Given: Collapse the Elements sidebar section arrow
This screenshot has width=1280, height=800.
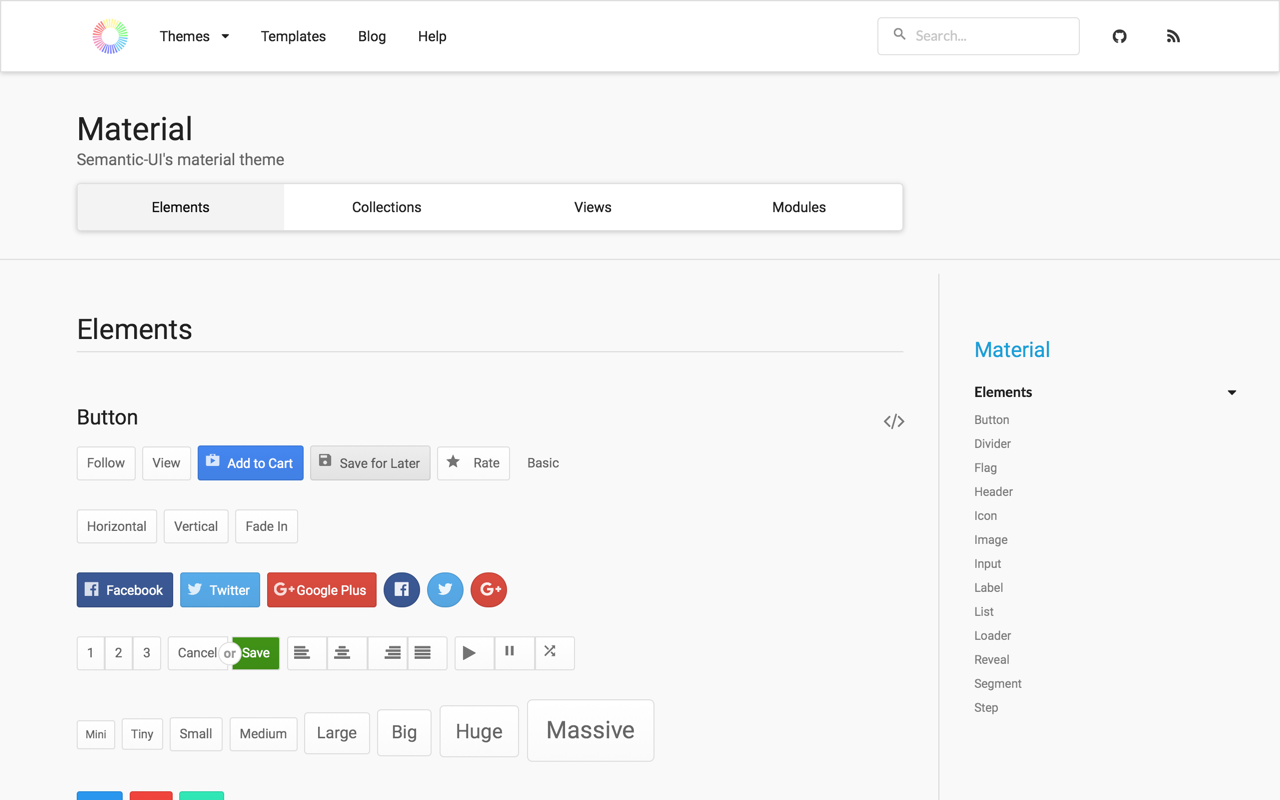Looking at the screenshot, I should tap(1232, 393).
